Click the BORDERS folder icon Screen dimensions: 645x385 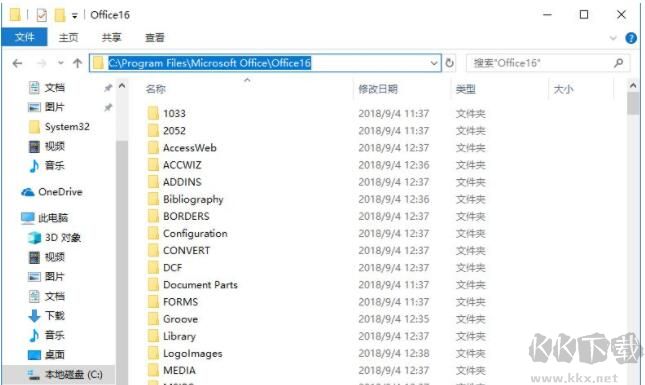(153, 216)
